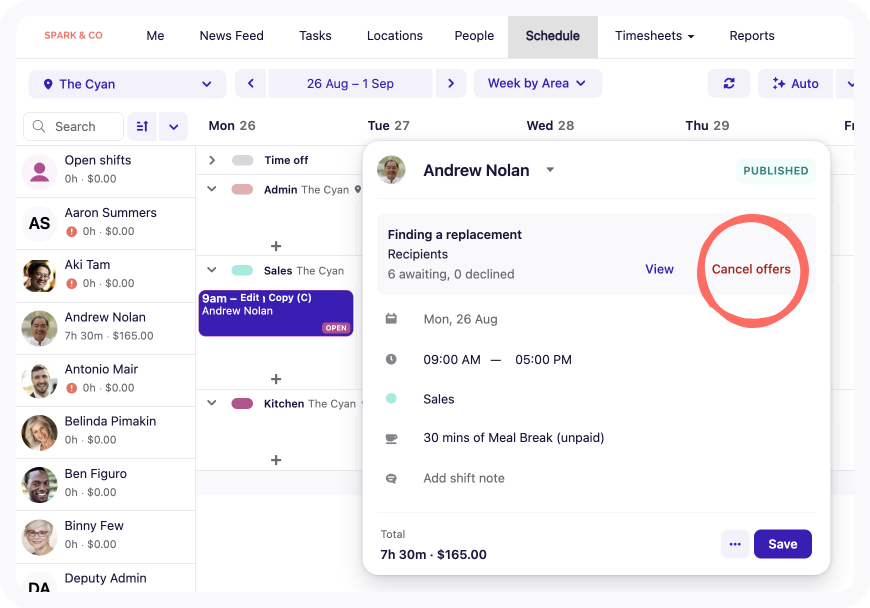Click the Search employees field
The width and height of the screenshot is (870, 608).
[73, 126]
